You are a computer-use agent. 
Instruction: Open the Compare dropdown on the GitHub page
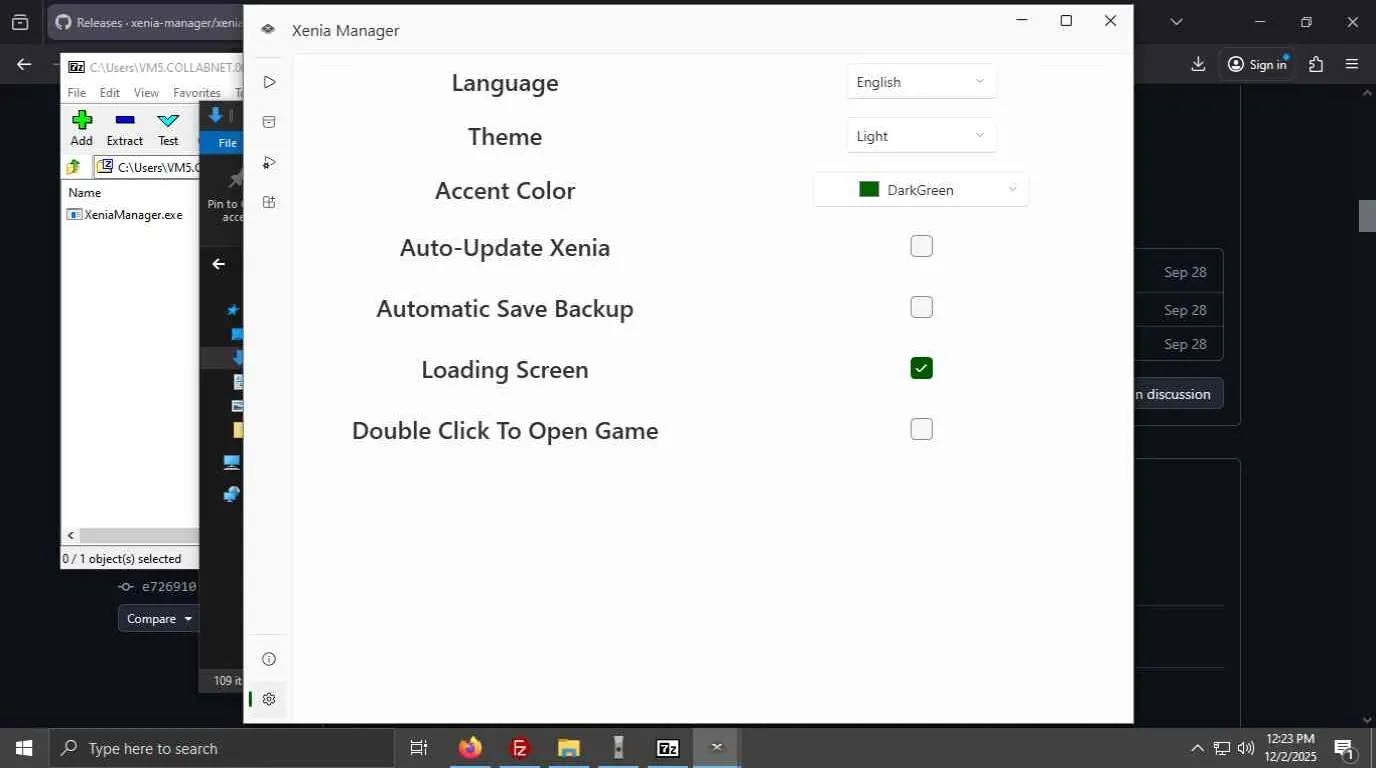point(158,619)
